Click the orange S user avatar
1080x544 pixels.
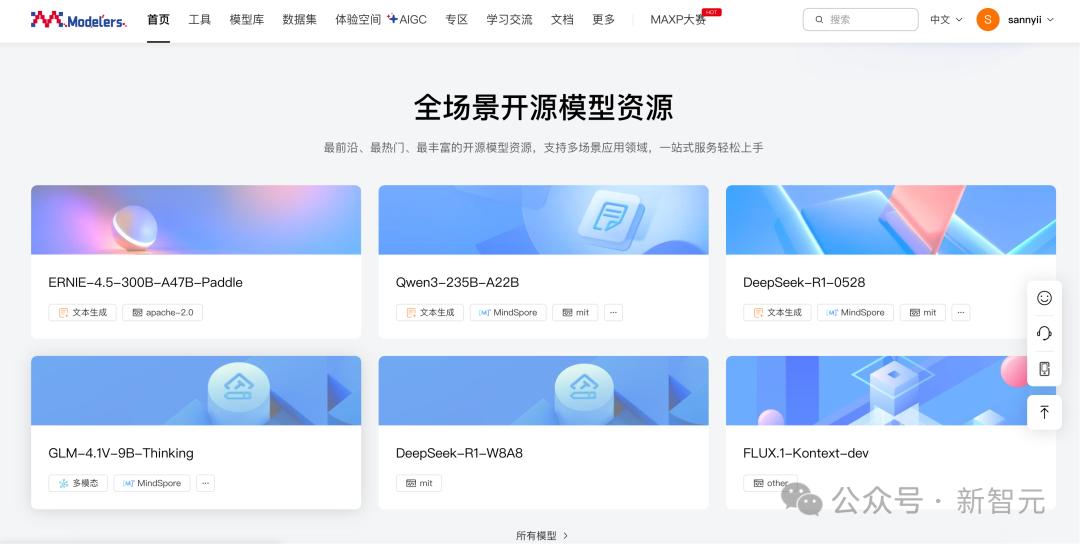tap(988, 20)
